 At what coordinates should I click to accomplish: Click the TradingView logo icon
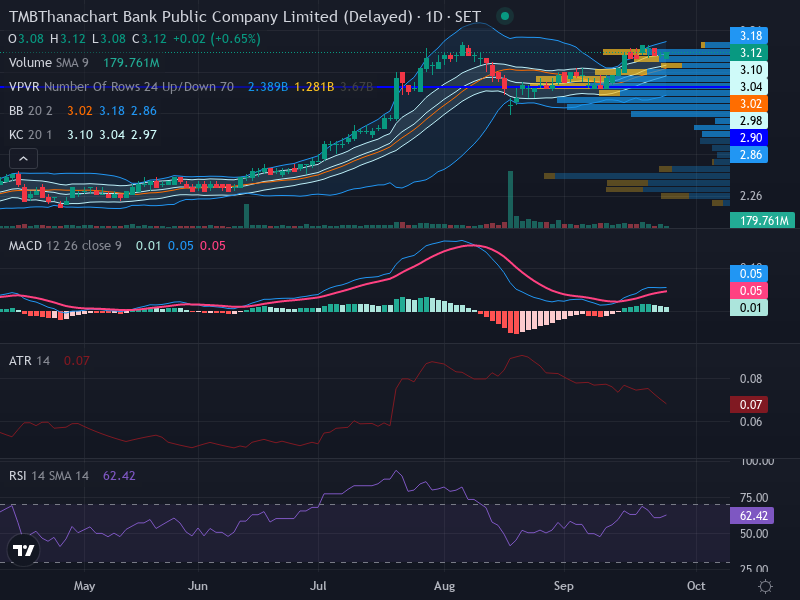(x=23, y=550)
